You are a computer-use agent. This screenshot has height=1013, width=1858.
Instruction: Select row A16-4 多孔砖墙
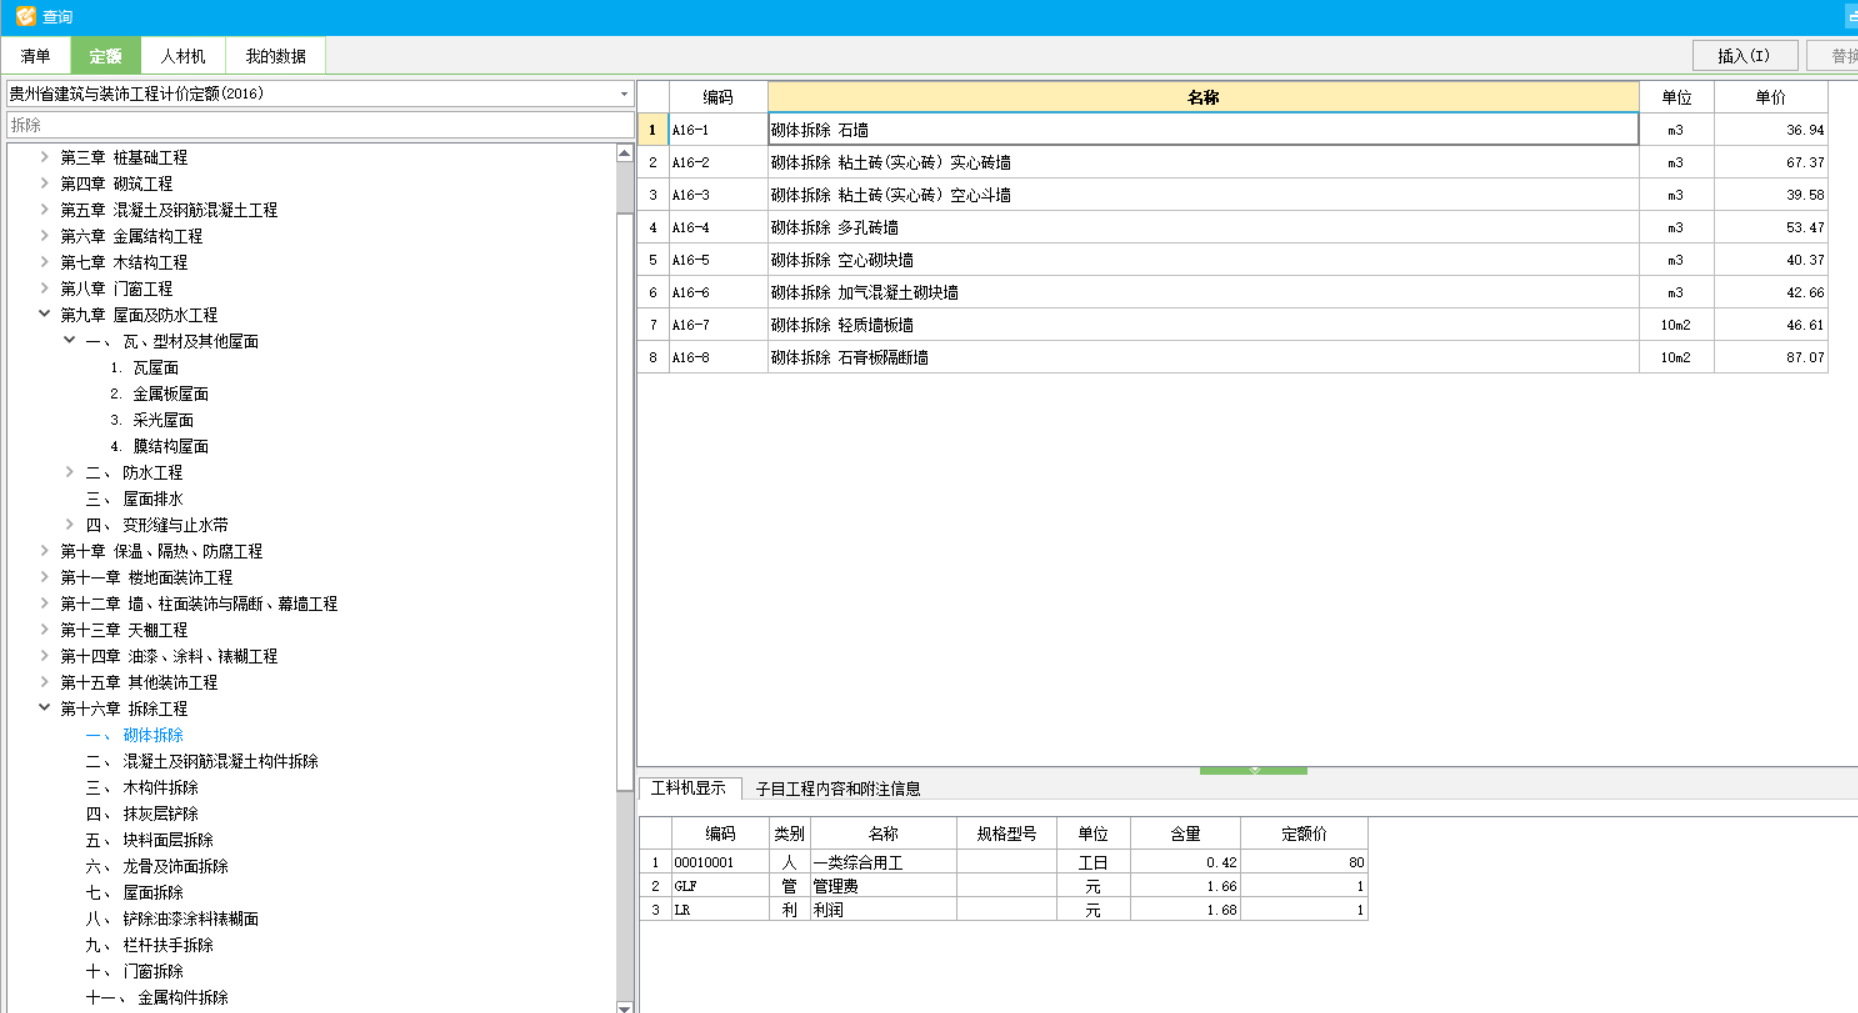point(1233,227)
